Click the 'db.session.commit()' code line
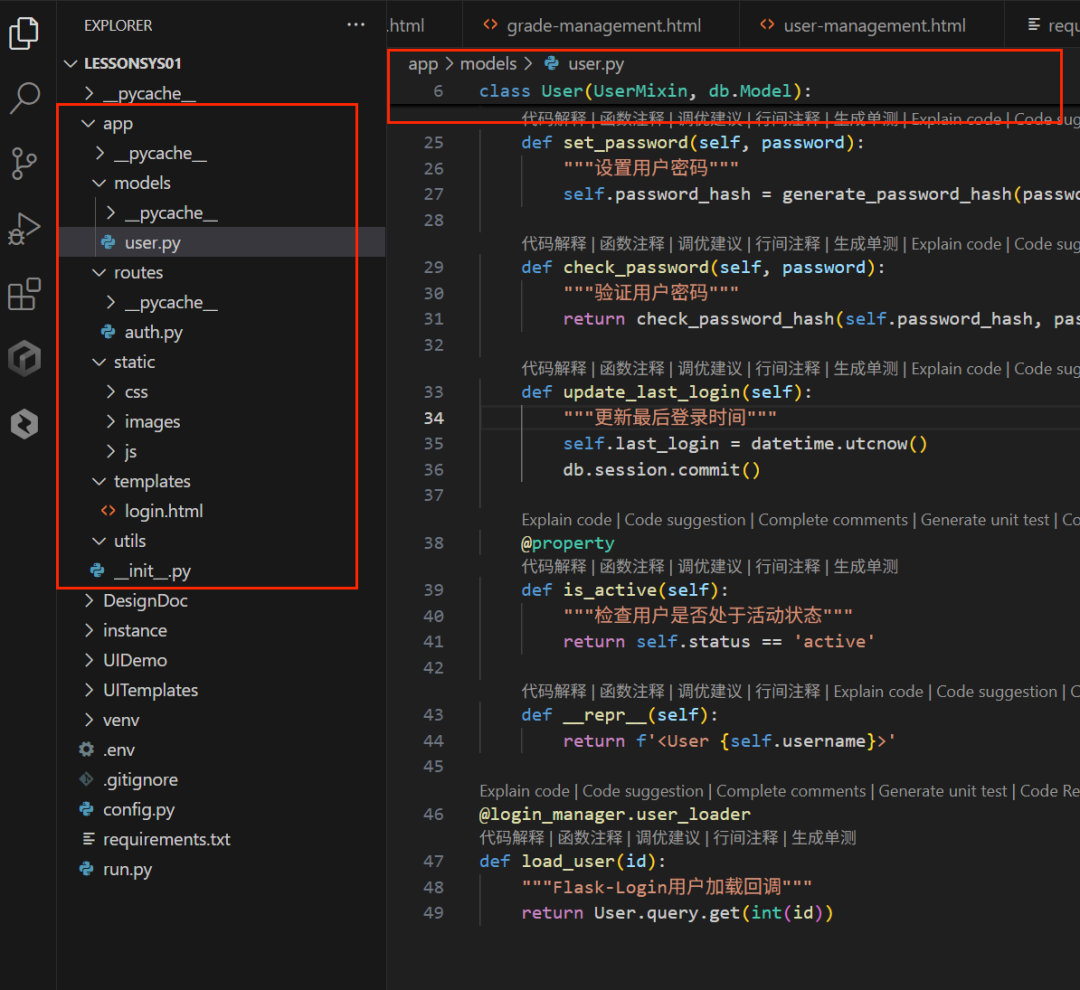The image size is (1080, 990). point(661,470)
